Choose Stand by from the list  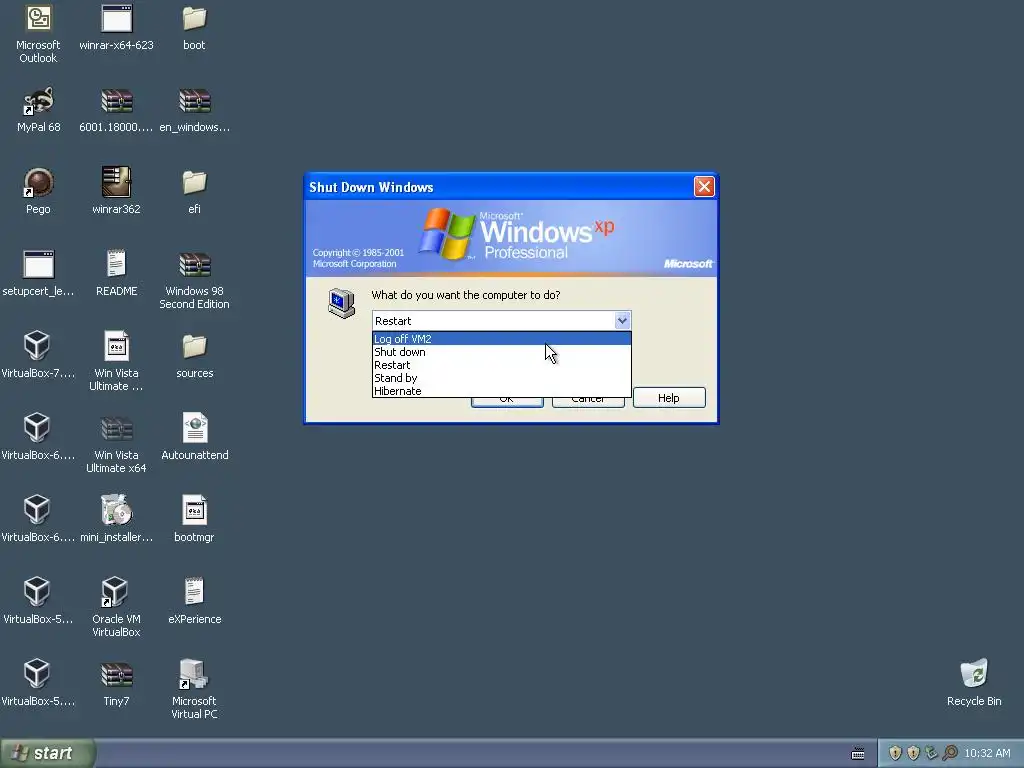click(x=502, y=378)
